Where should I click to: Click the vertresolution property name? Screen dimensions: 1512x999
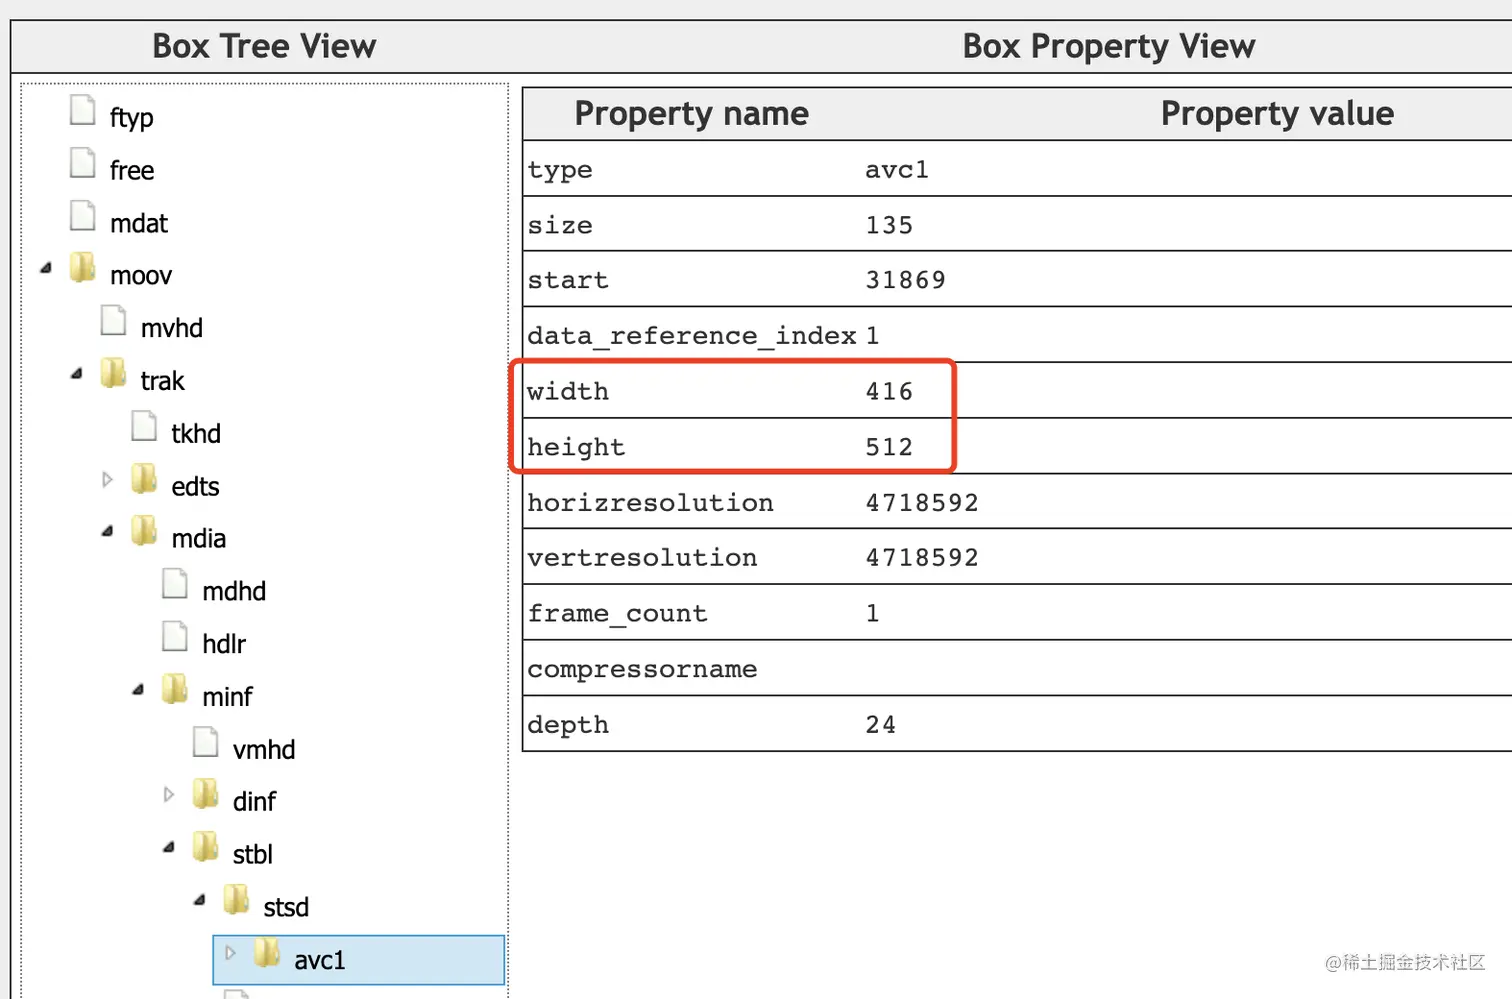click(x=642, y=558)
